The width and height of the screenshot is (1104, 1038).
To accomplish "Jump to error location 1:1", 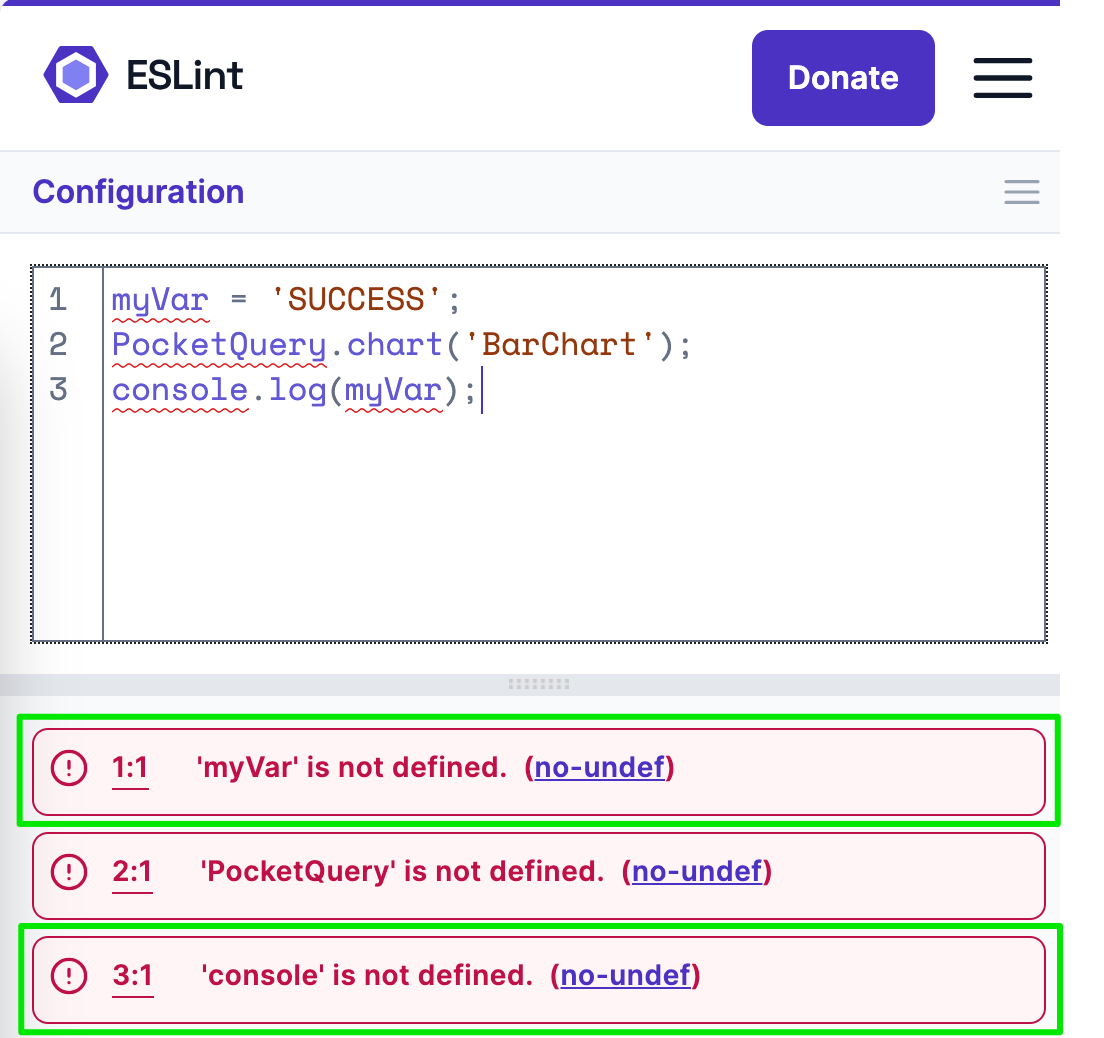I will point(130,768).
